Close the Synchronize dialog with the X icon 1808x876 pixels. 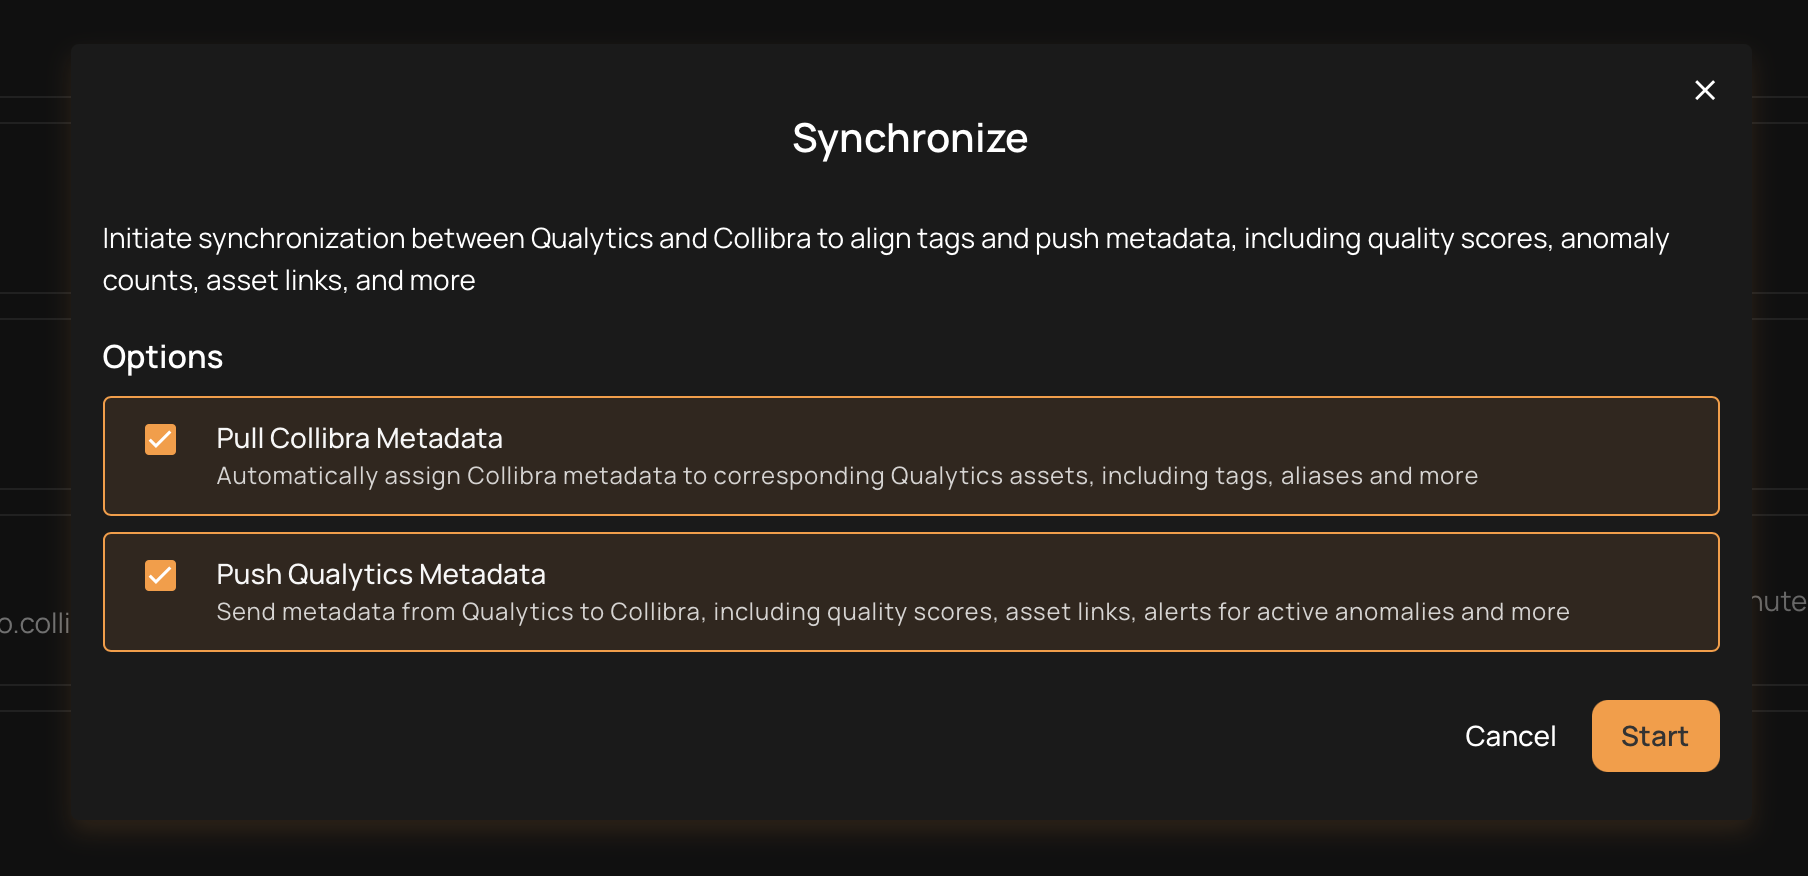pyautogui.click(x=1705, y=90)
